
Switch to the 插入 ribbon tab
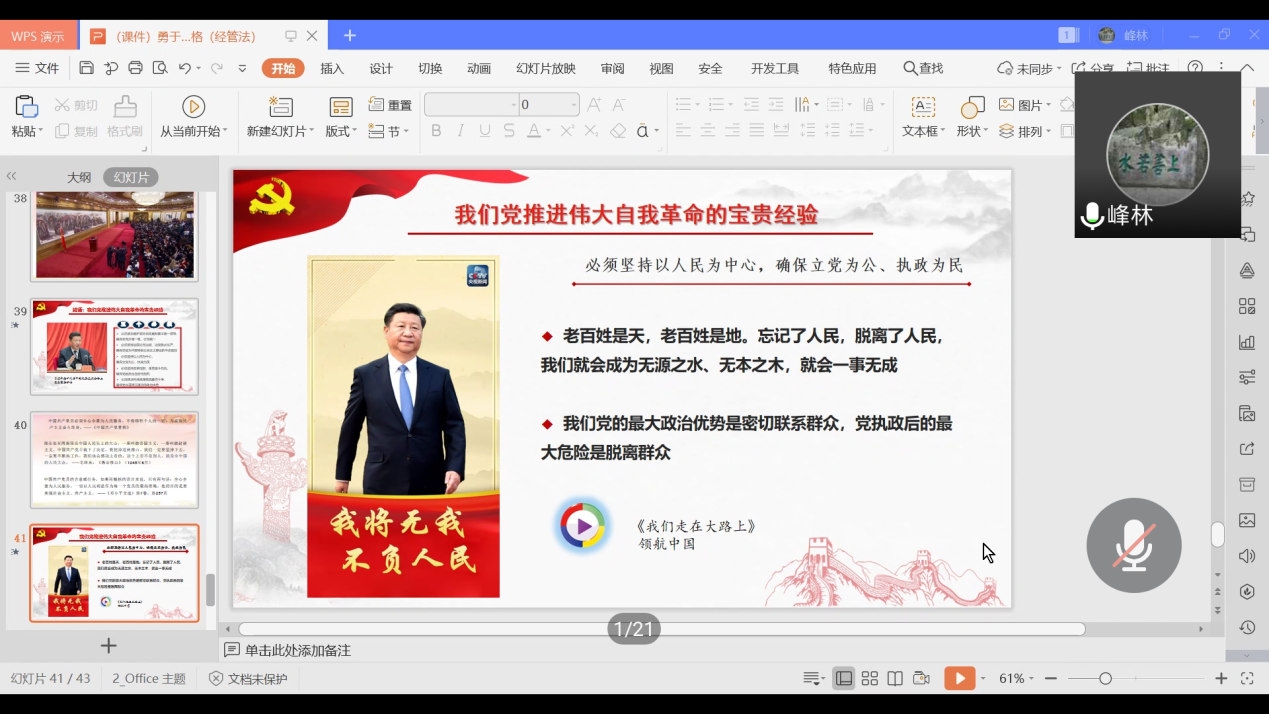pos(331,68)
